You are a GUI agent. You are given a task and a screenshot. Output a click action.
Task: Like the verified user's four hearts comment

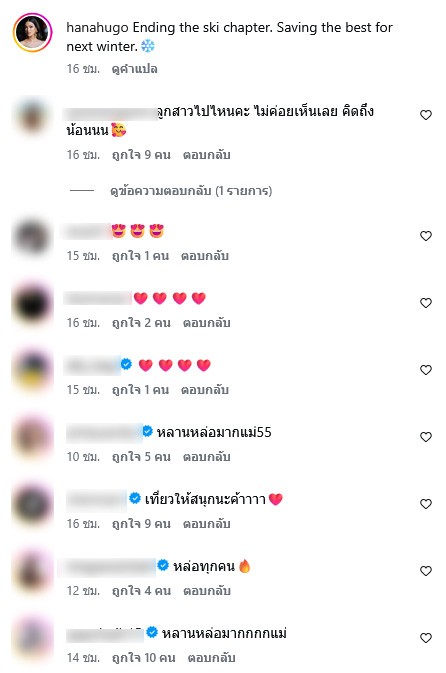pos(425,370)
